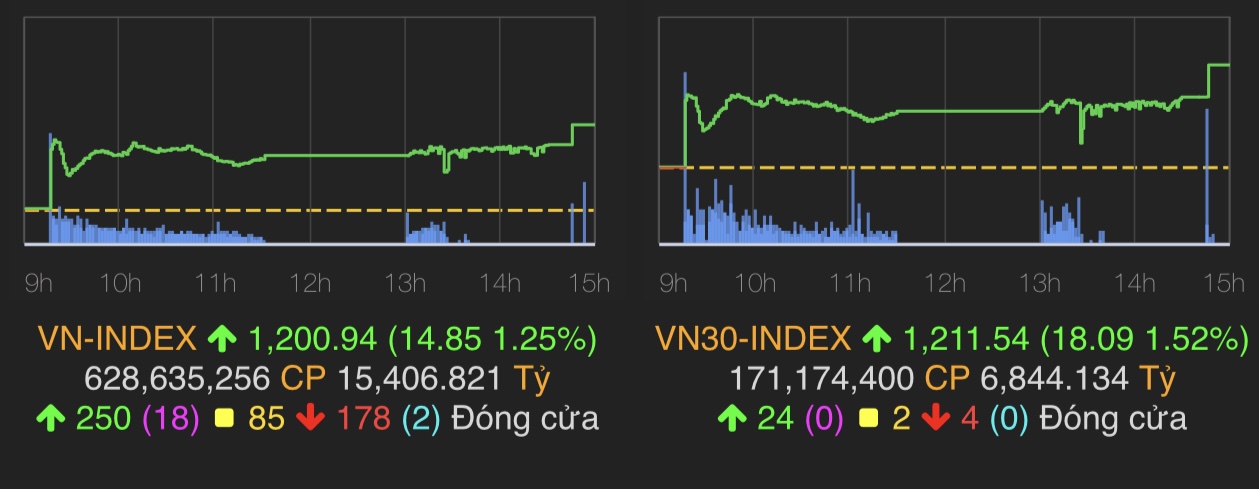The width and height of the screenshot is (1259, 489).
Task: Click the VN-INDEX volume 628,635,256
Action: [178, 379]
